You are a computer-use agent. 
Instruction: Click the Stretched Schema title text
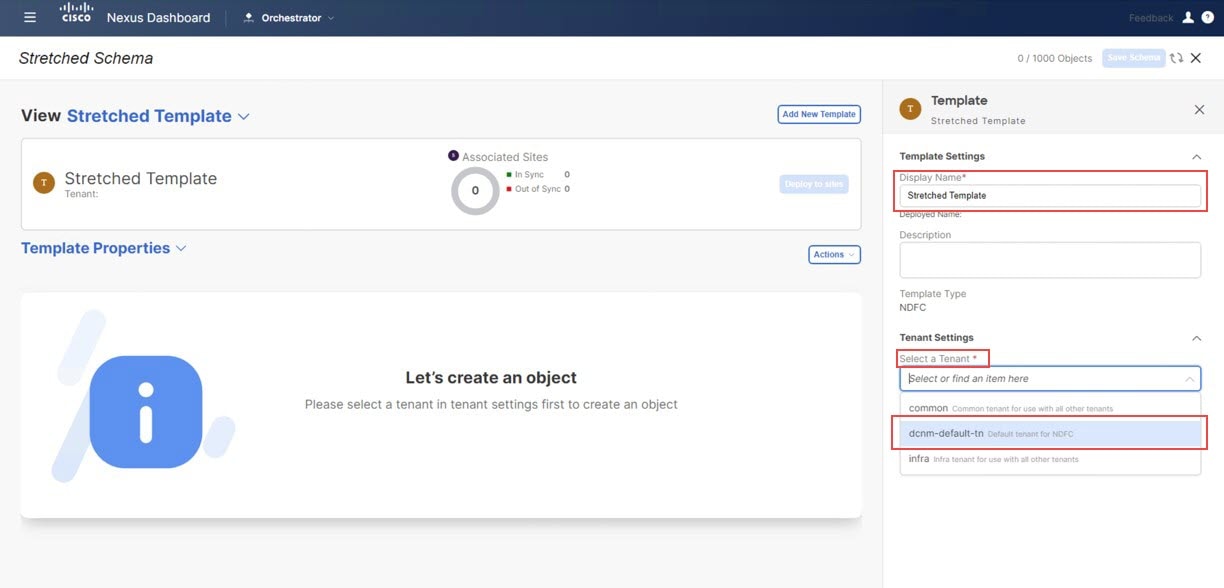click(x=86, y=58)
